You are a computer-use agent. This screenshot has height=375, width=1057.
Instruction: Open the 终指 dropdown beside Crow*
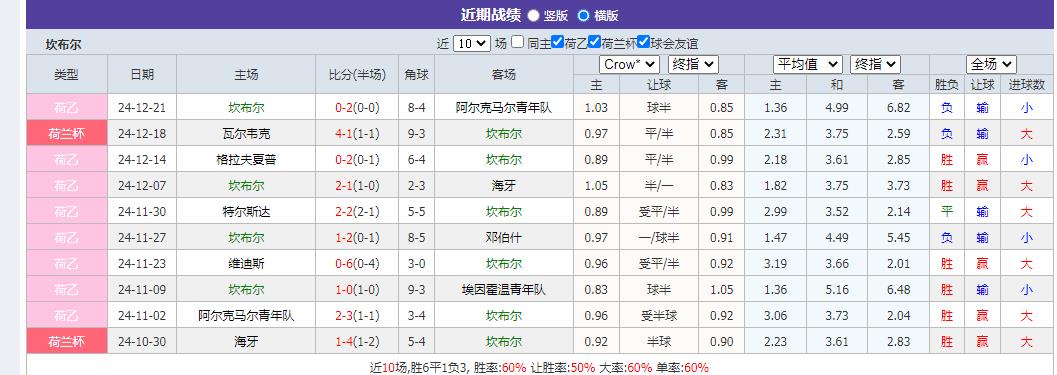(693, 65)
